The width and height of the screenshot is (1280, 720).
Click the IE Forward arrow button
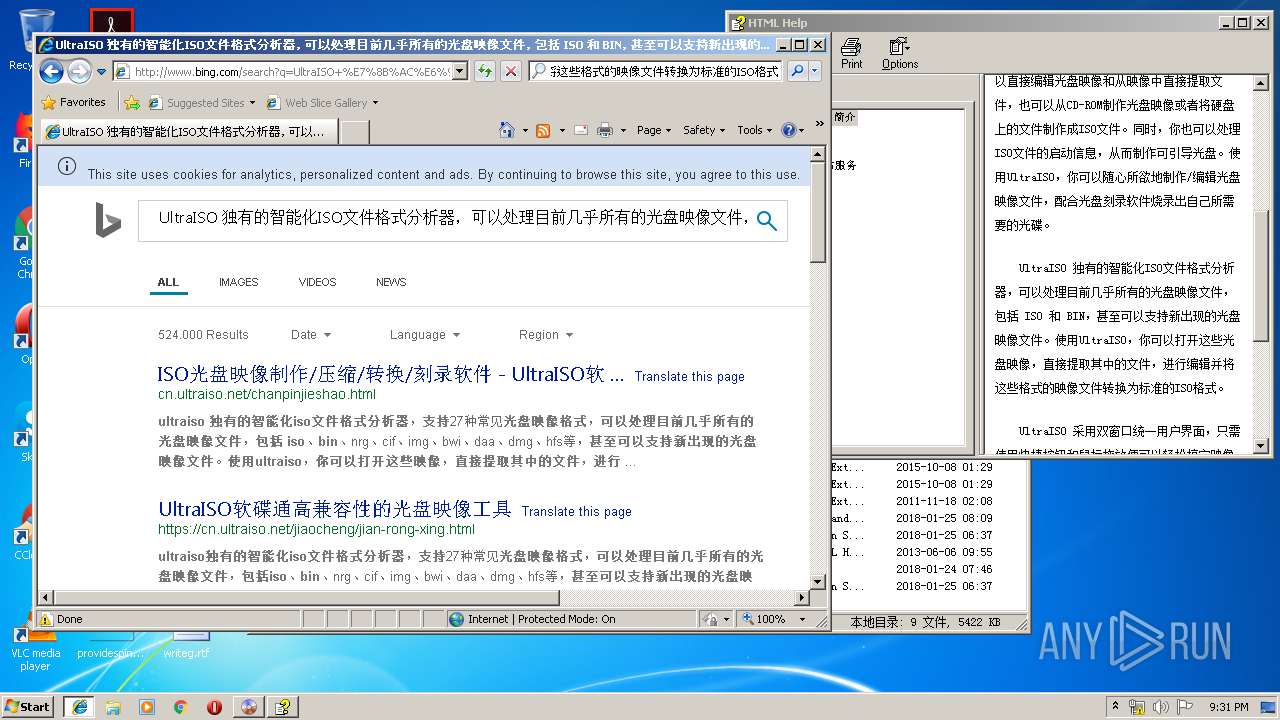coord(79,71)
